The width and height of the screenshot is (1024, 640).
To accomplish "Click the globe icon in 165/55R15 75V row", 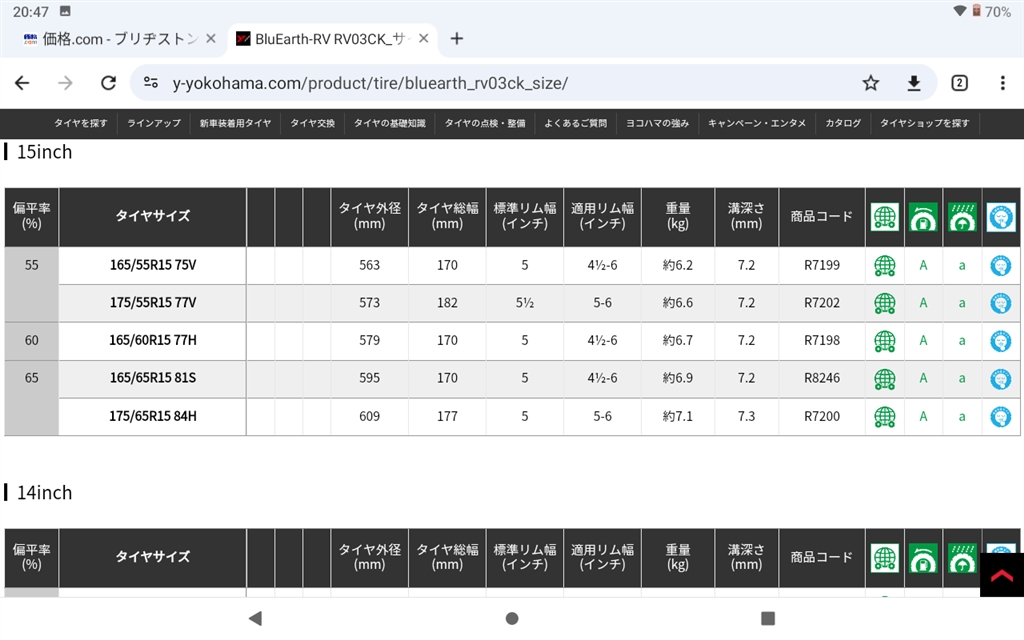I will (885, 266).
